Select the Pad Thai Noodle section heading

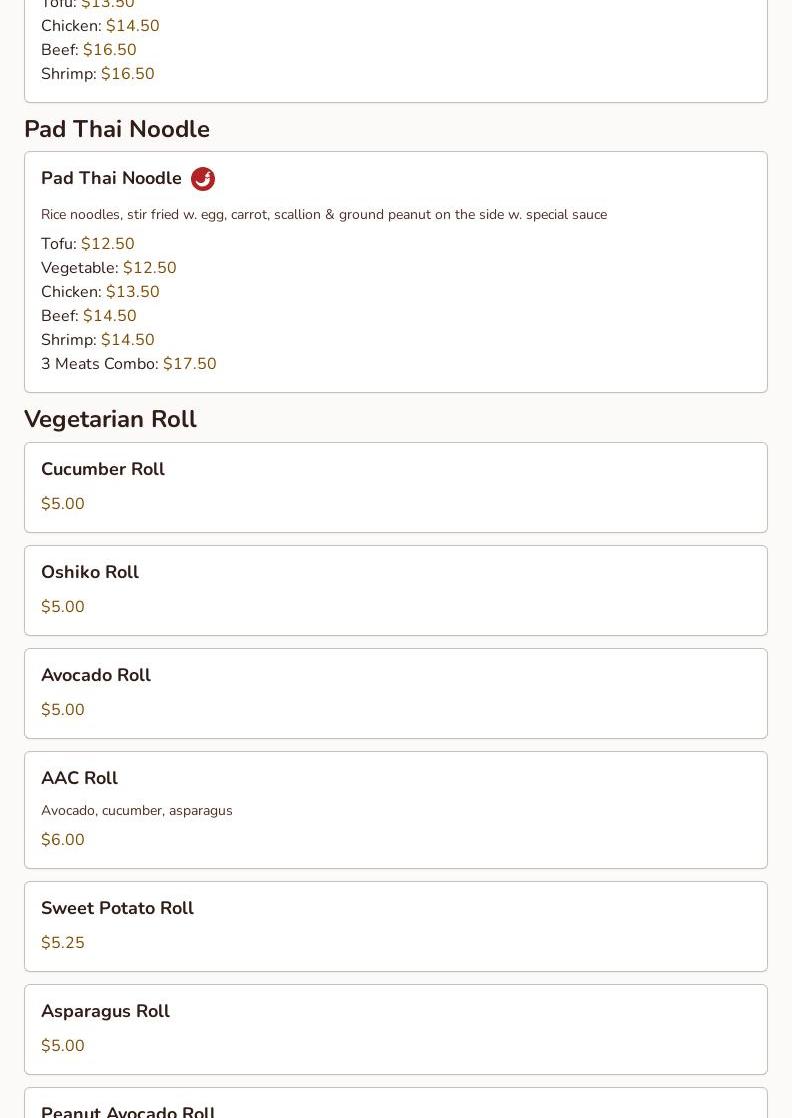point(117,129)
